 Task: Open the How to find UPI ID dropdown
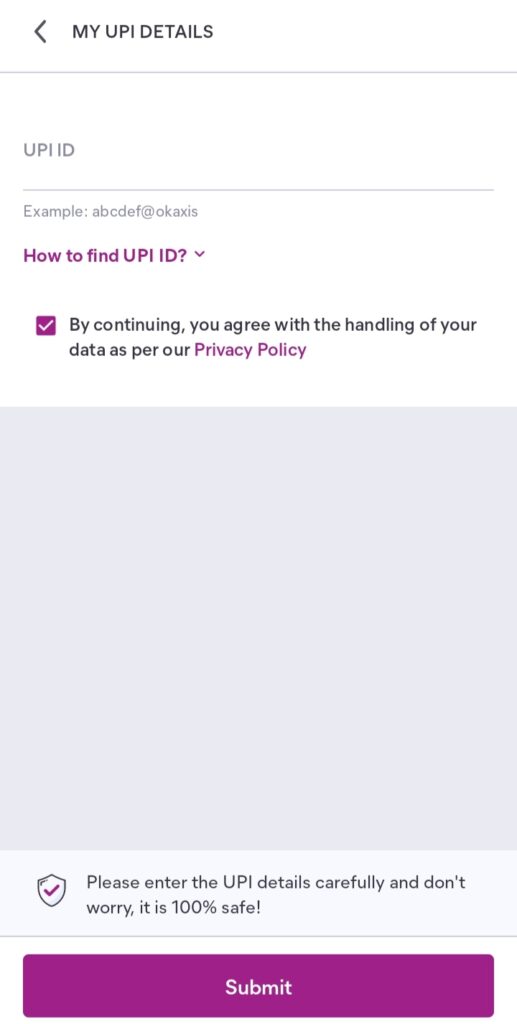(114, 255)
